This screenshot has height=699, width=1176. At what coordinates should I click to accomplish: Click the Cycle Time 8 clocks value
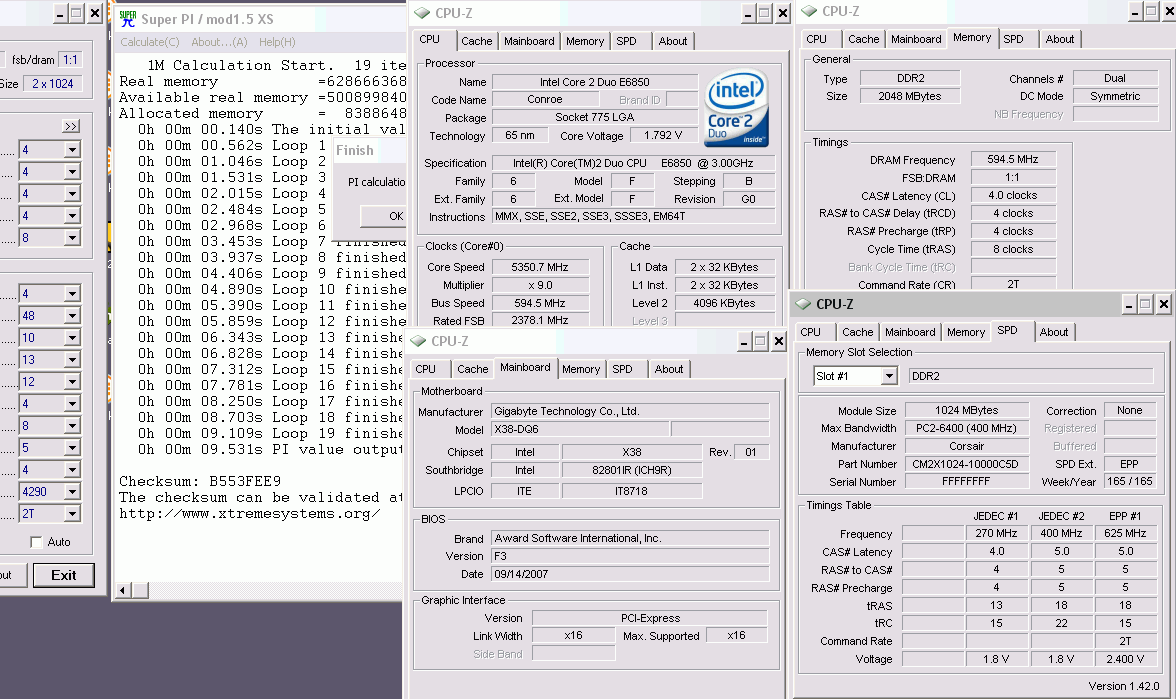(1012, 249)
